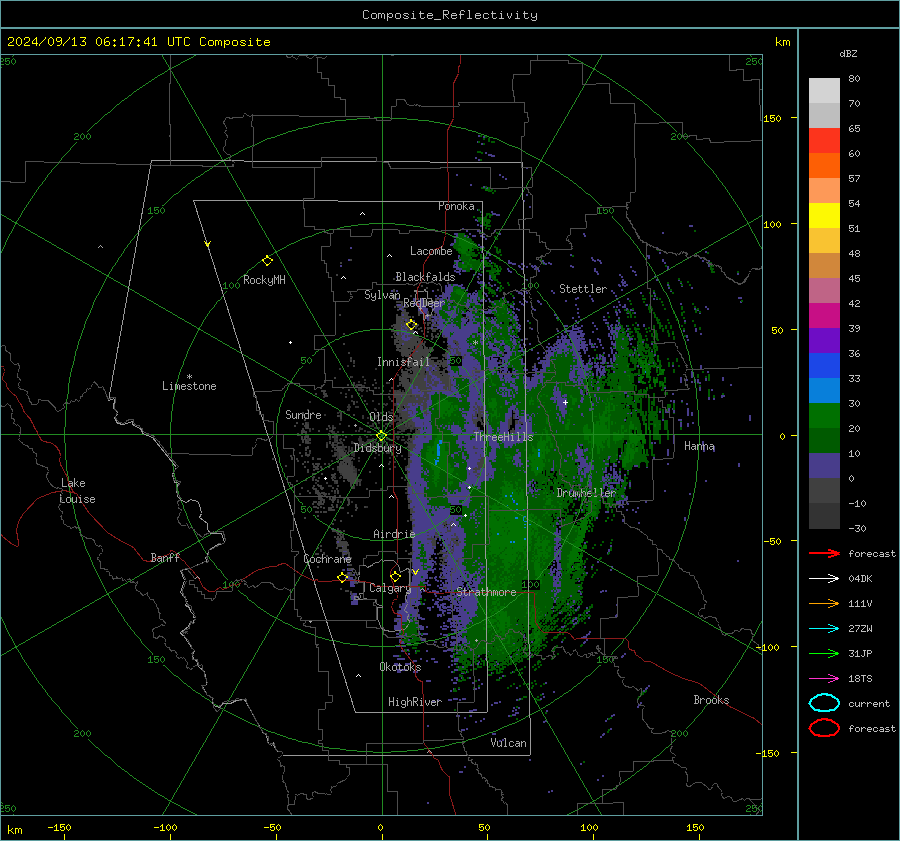Click the magenta 18TS arrow legend icon
Viewport: 900px width, 841px height.
824,679
